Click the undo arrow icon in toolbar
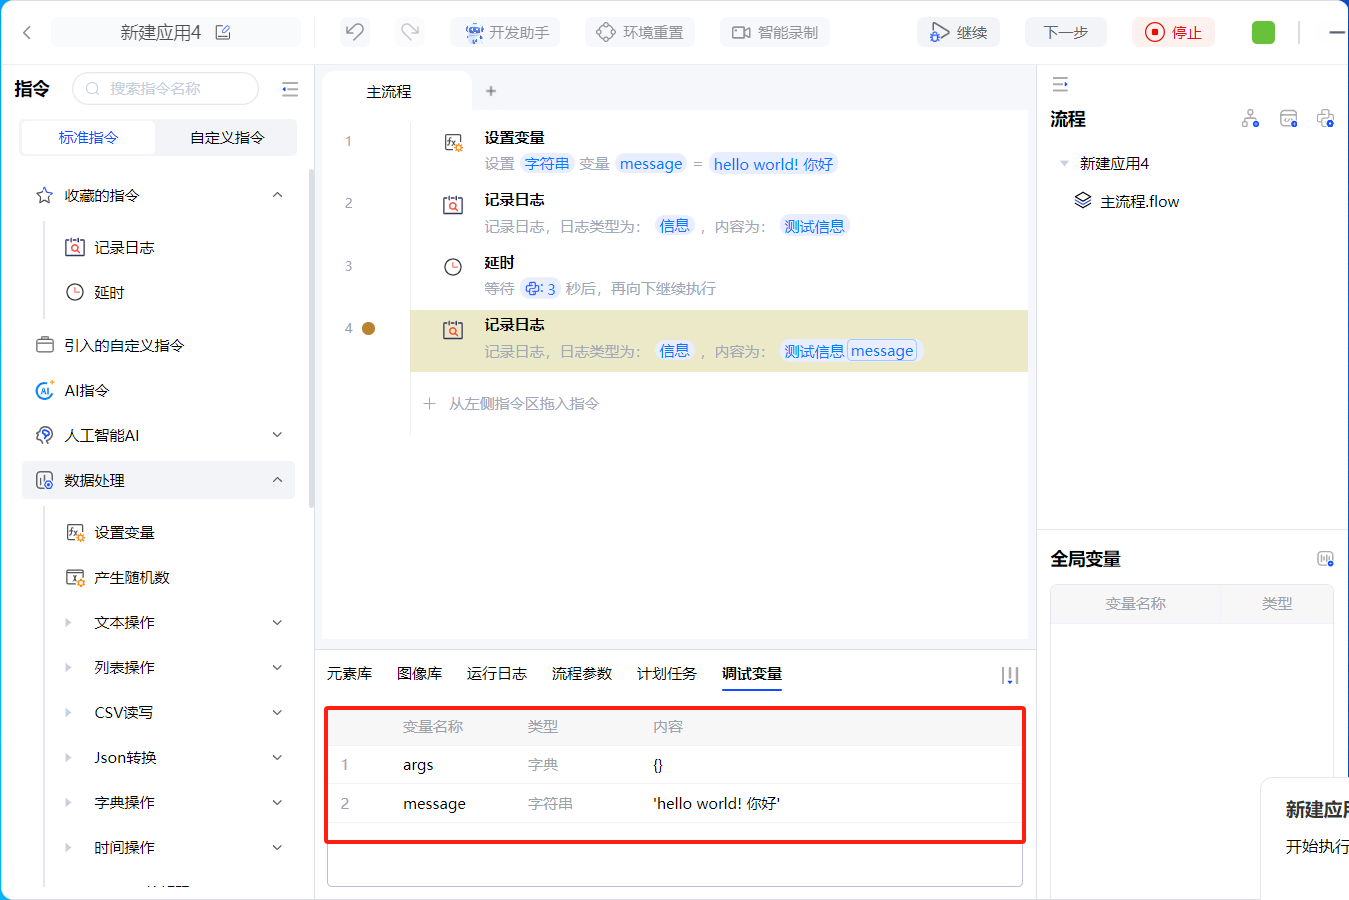 click(x=354, y=32)
